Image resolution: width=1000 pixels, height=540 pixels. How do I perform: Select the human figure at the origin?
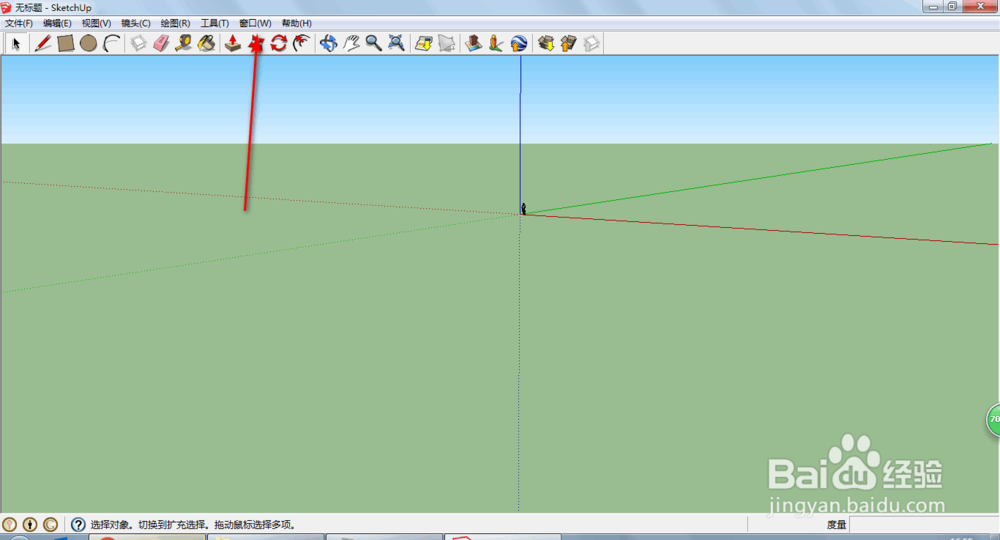coord(524,208)
